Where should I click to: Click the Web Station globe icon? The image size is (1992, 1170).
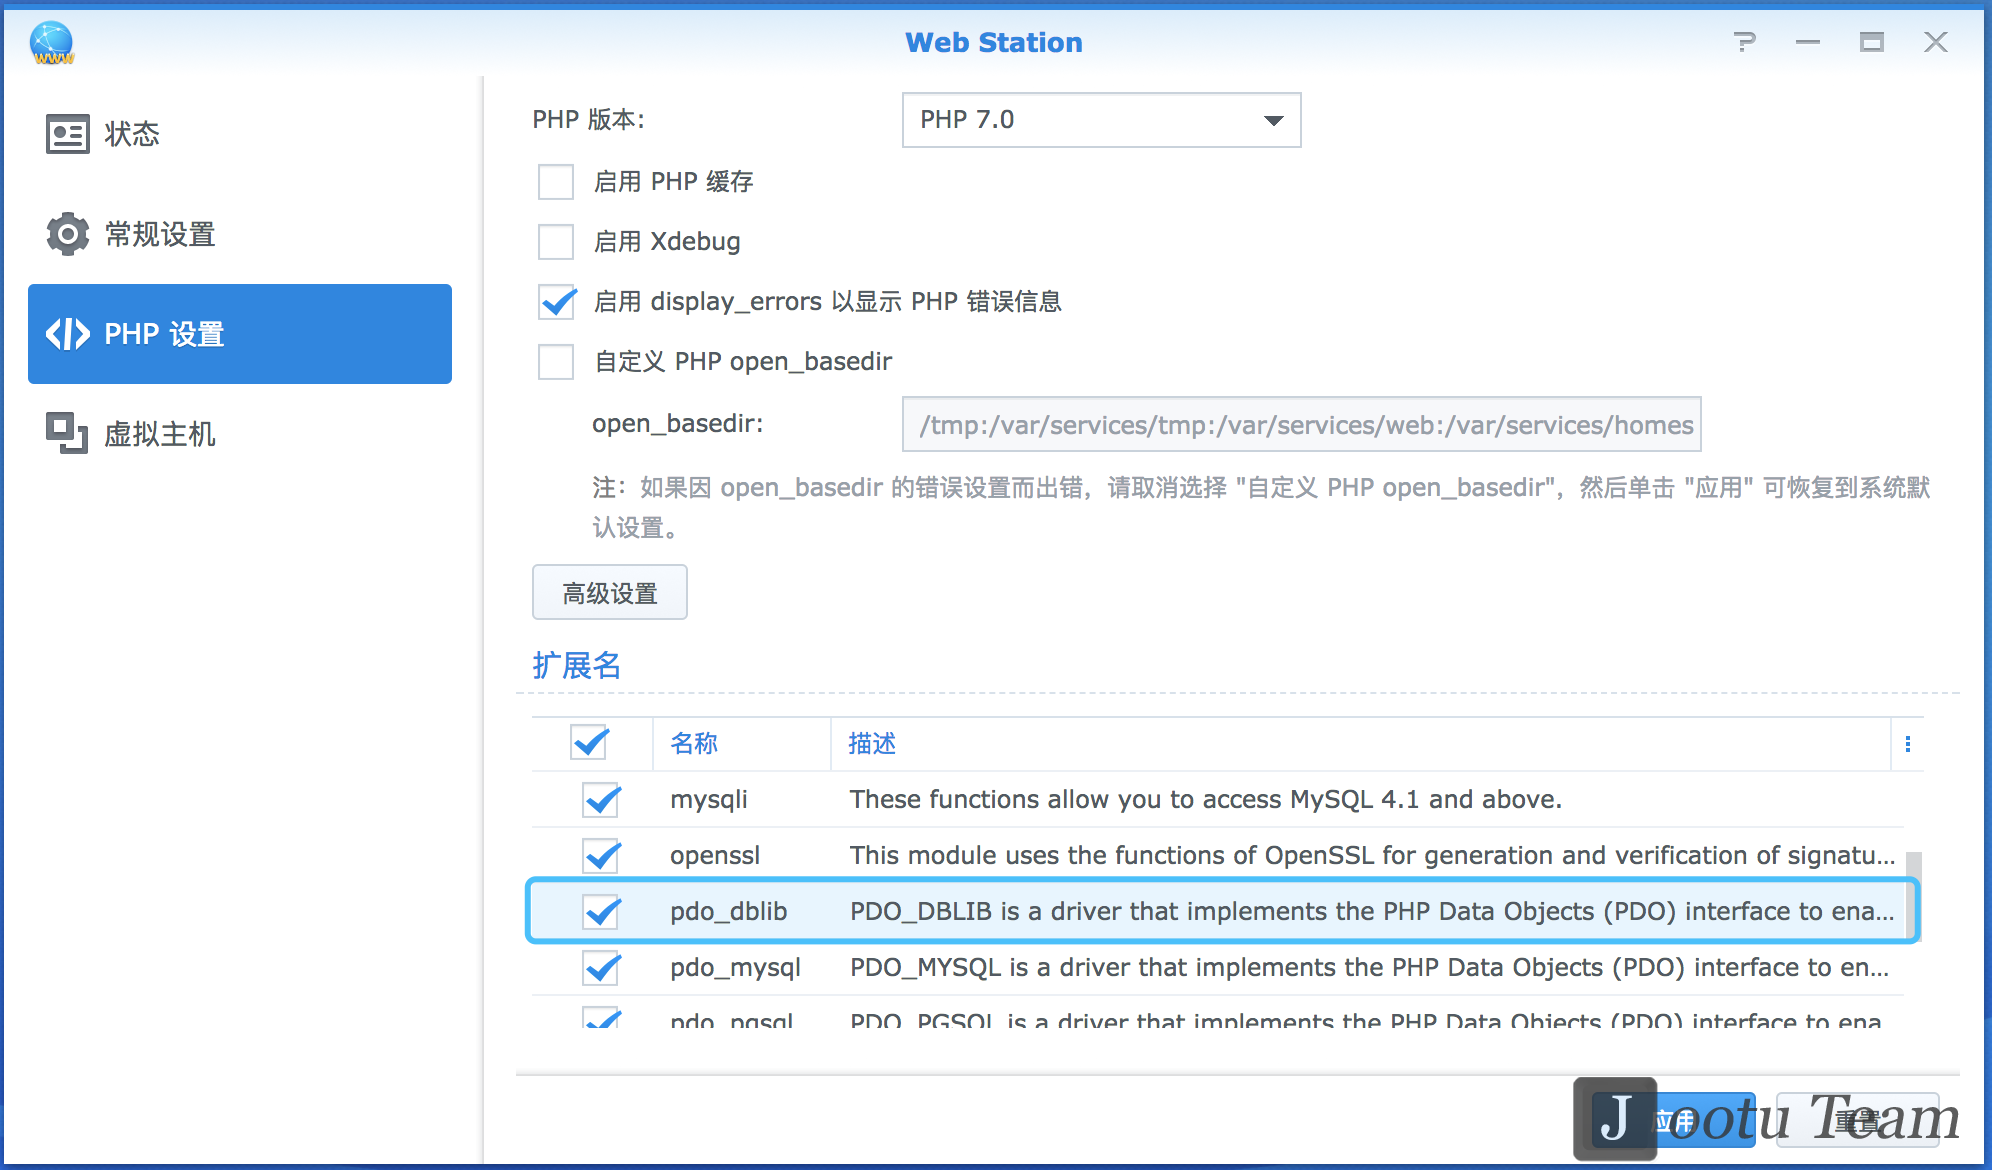(x=51, y=43)
